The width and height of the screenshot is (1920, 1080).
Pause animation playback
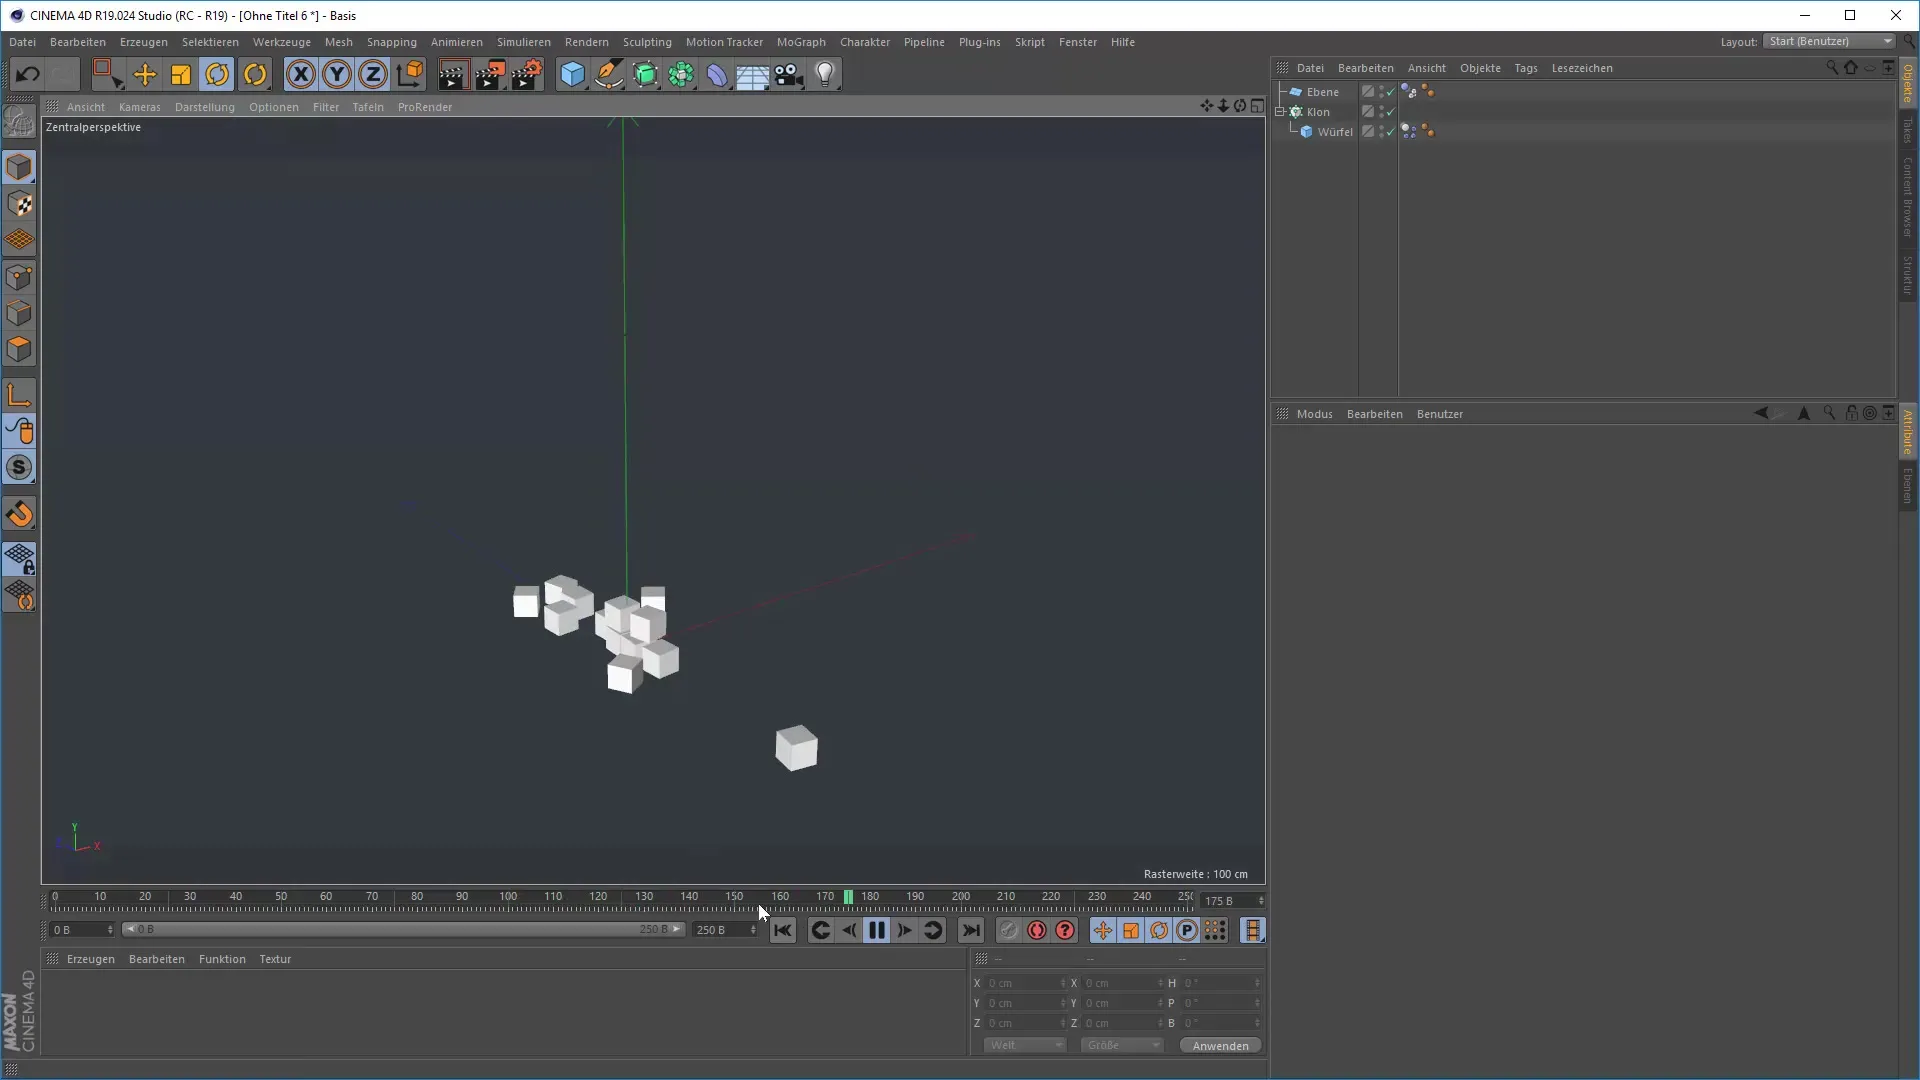[x=876, y=931]
